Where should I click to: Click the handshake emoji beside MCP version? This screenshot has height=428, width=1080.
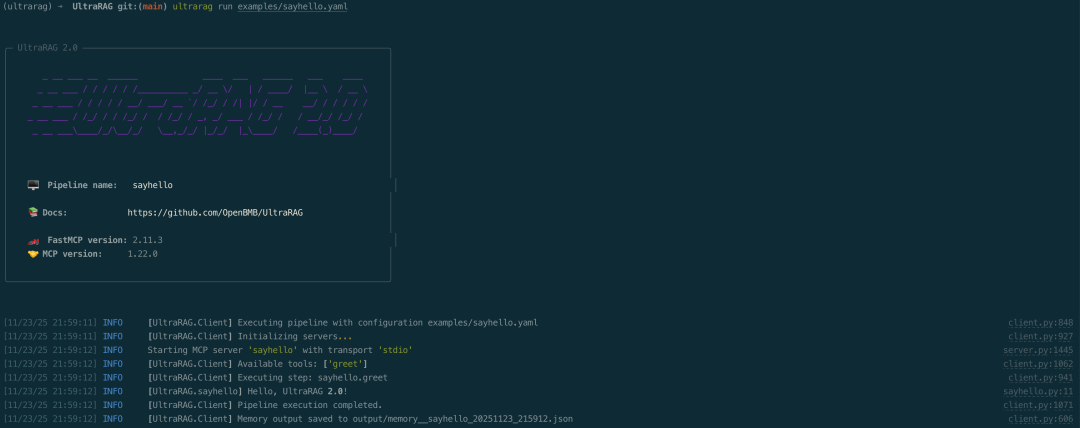[x=33, y=254]
